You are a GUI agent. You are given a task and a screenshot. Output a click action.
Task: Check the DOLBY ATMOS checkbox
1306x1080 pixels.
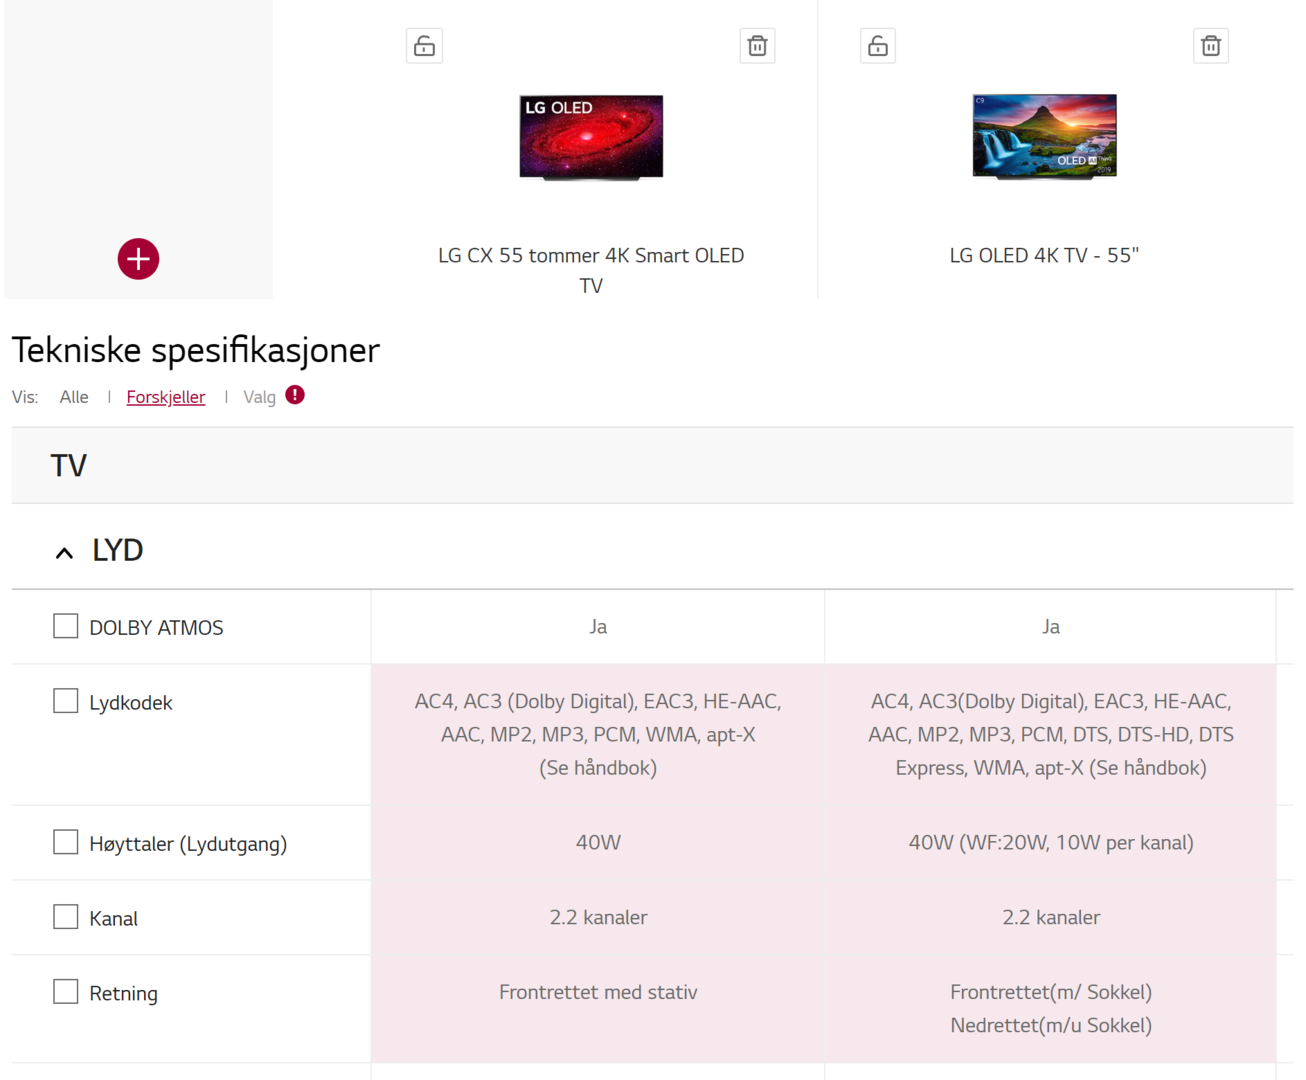click(66, 626)
